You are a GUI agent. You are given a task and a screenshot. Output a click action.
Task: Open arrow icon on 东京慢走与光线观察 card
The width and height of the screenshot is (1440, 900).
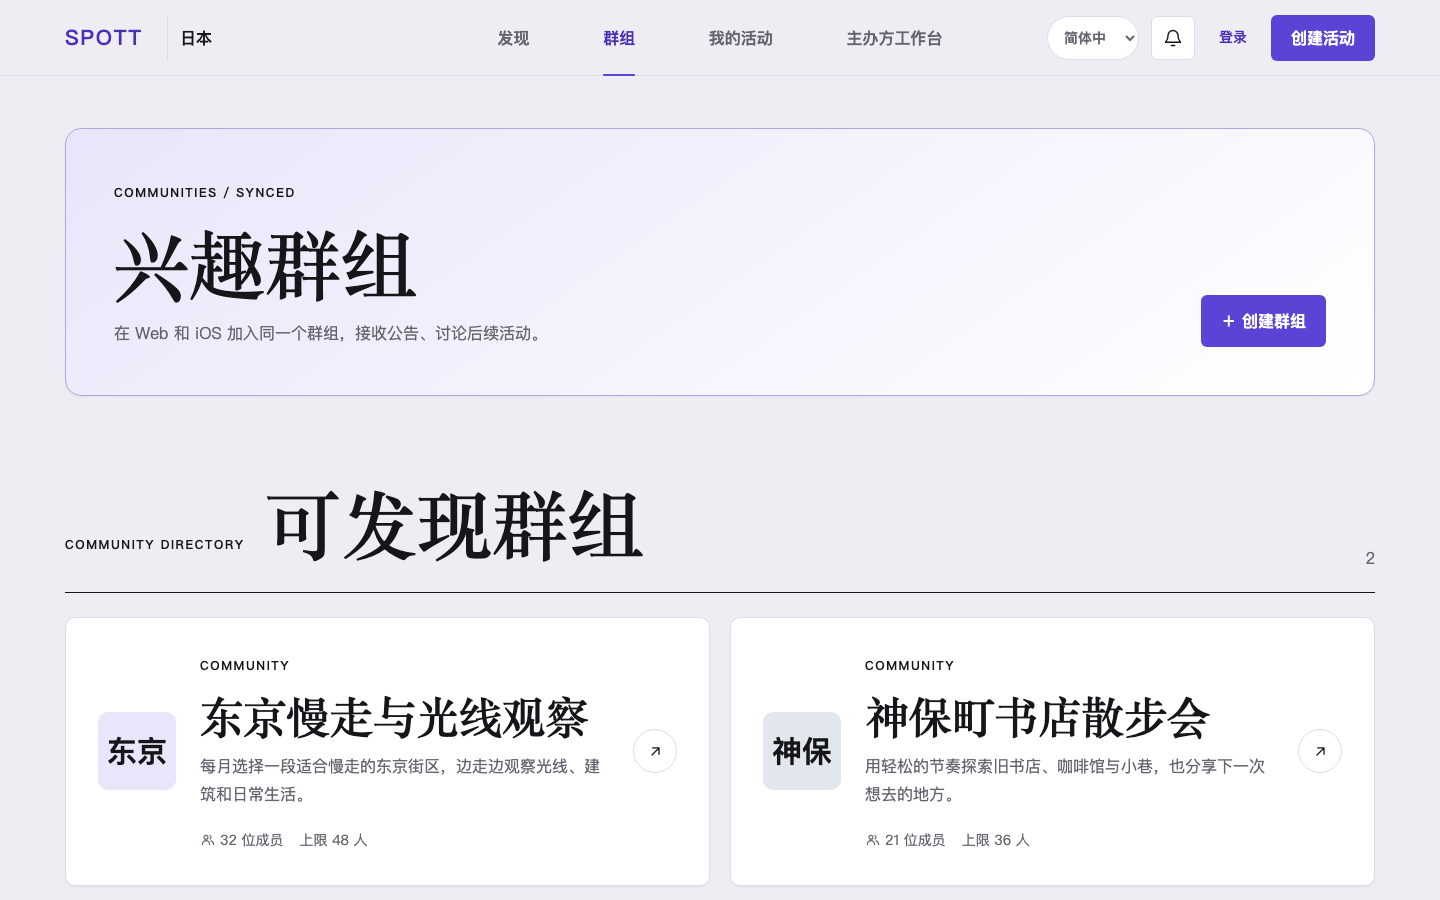655,751
